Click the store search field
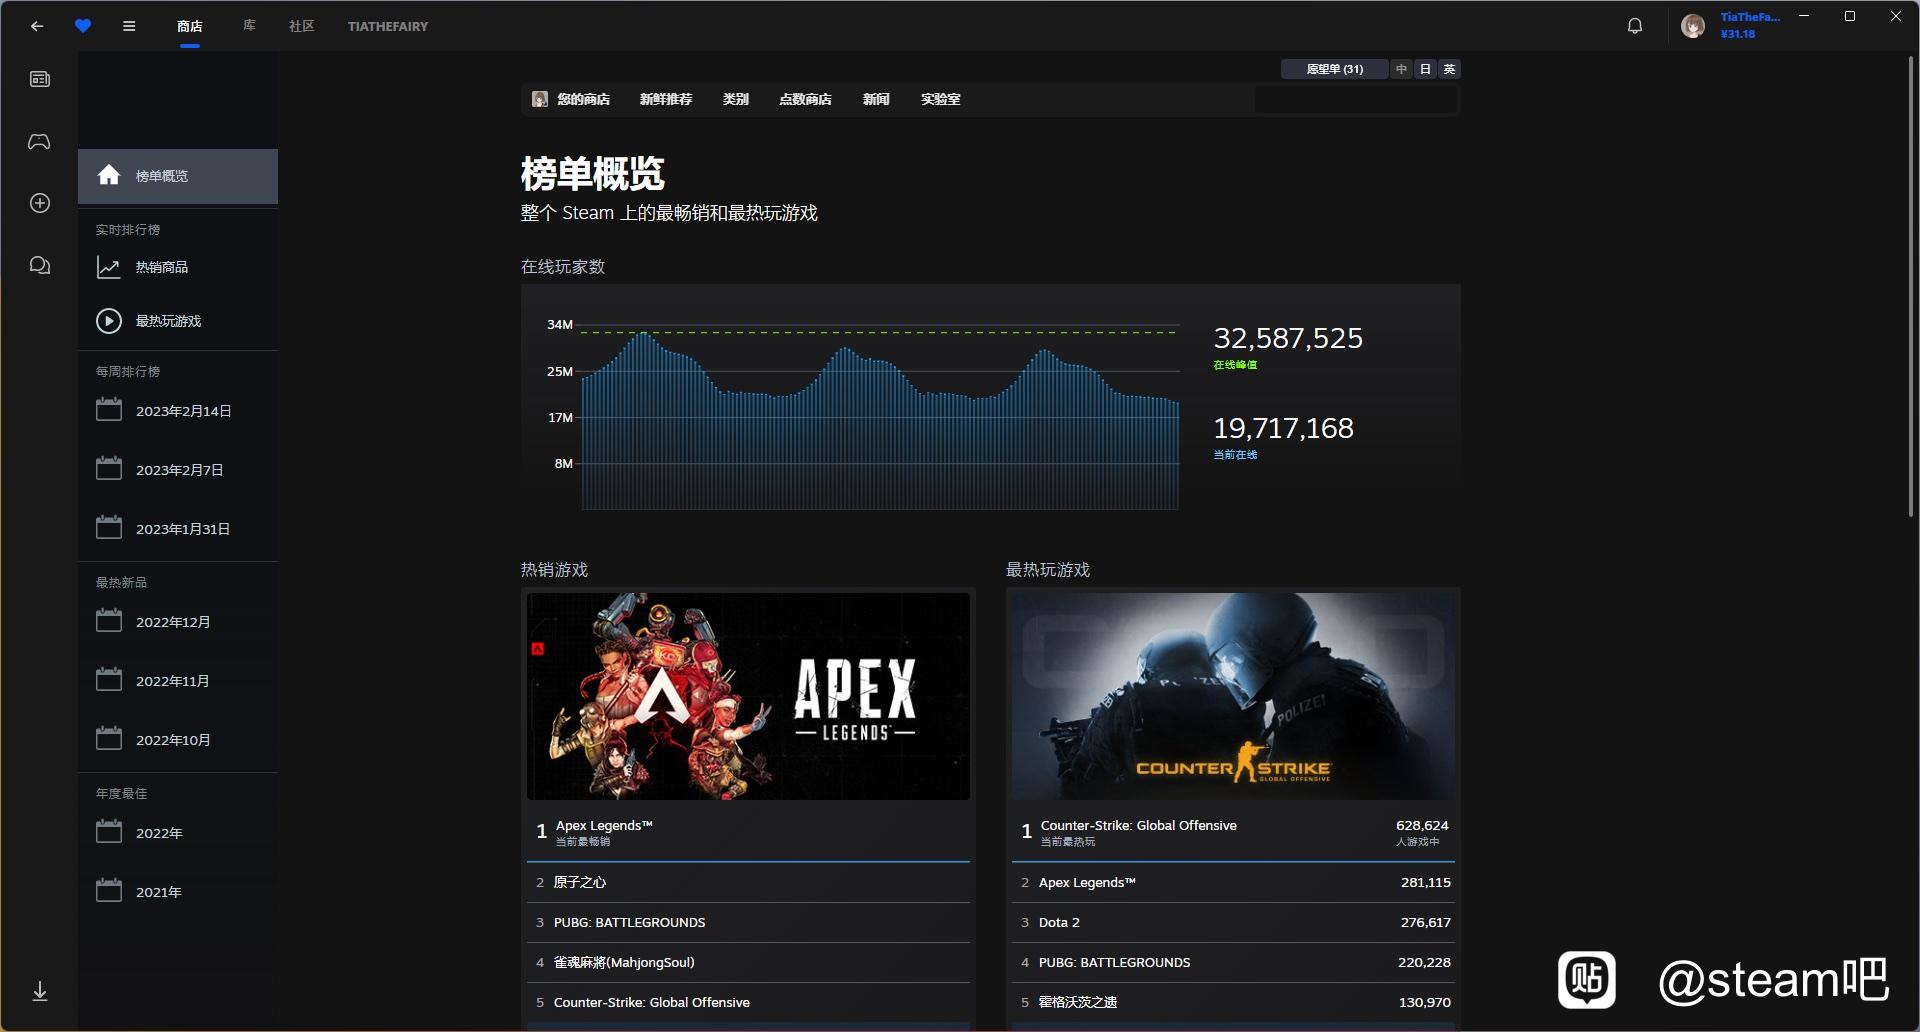1920x1032 pixels. (1356, 99)
